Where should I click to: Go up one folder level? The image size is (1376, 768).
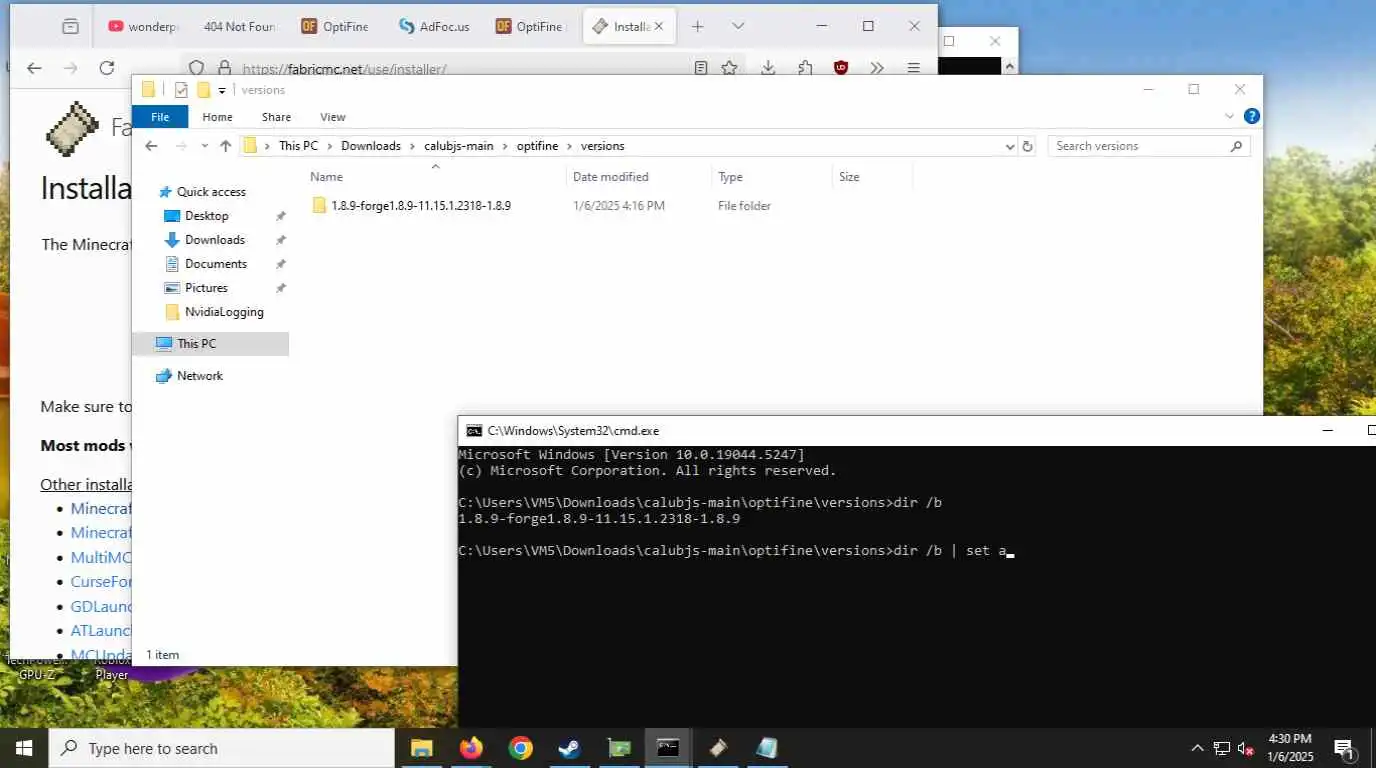pyautogui.click(x=226, y=146)
